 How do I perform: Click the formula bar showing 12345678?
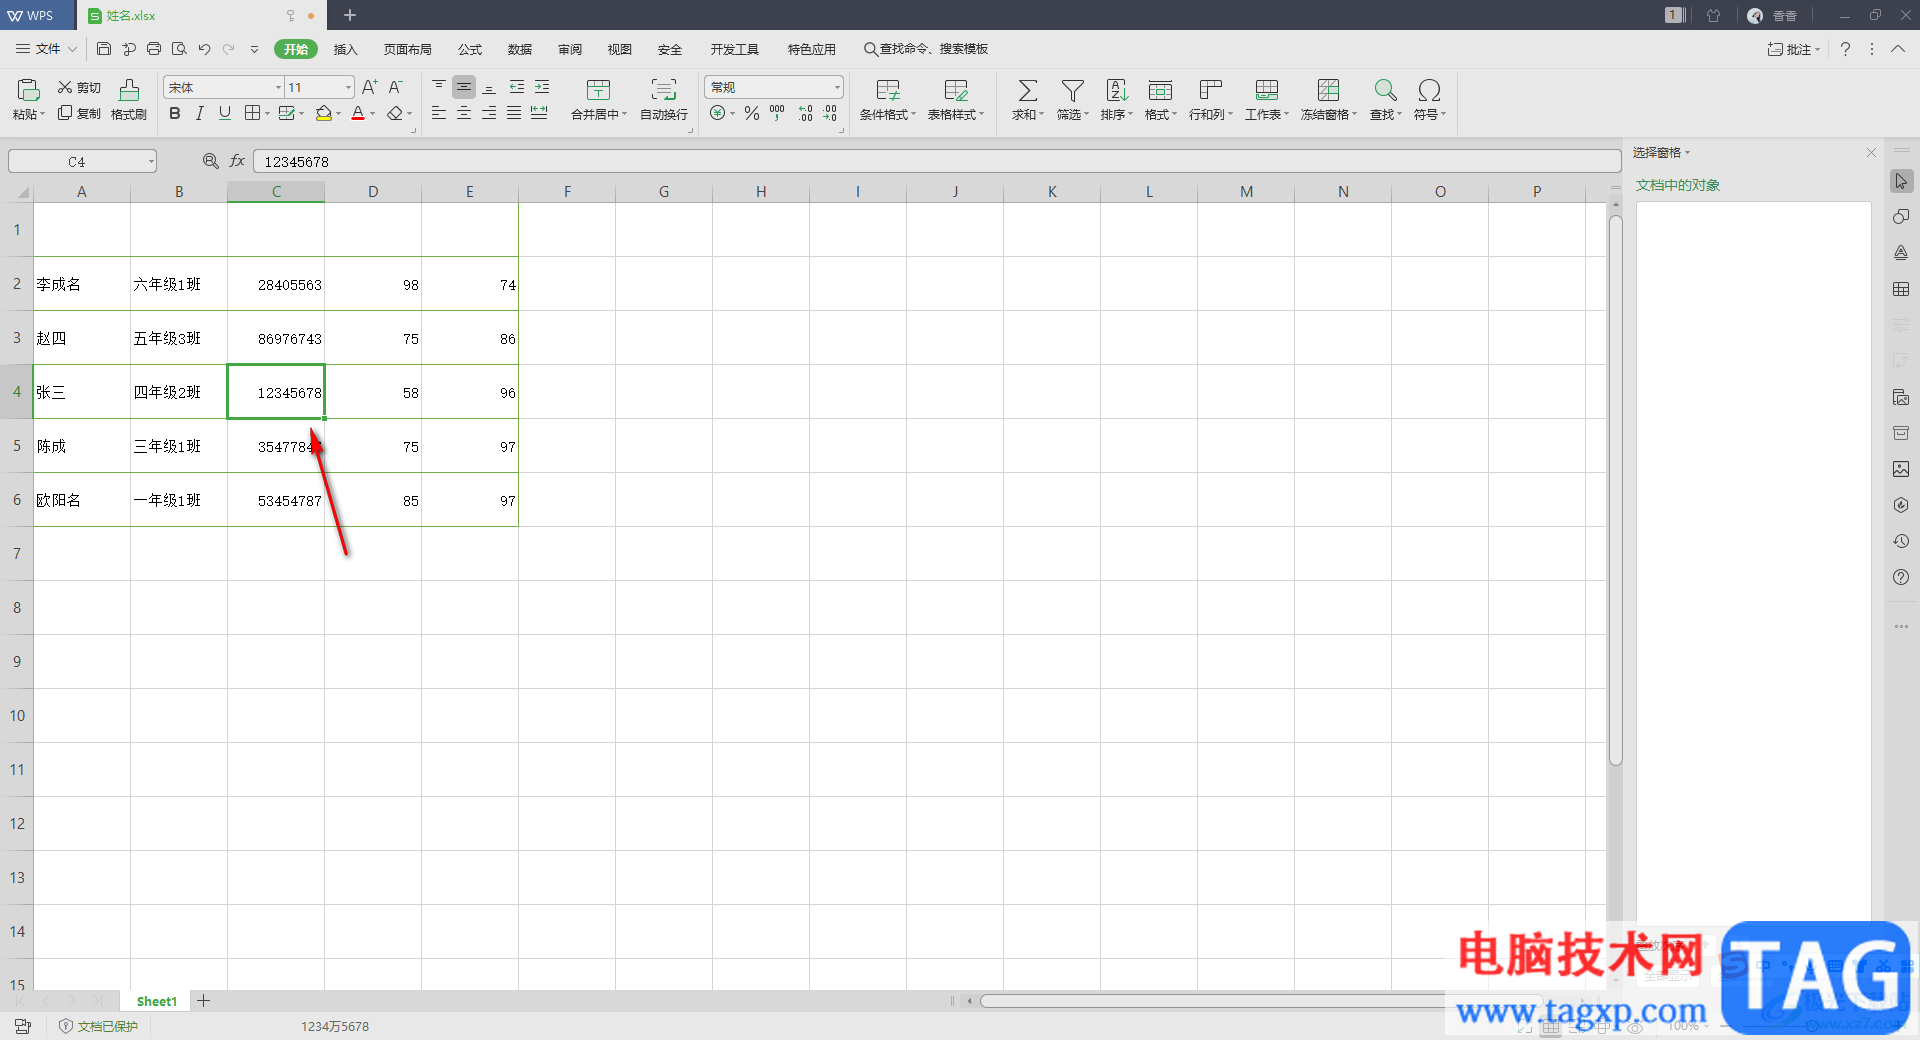pyautogui.click(x=936, y=161)
